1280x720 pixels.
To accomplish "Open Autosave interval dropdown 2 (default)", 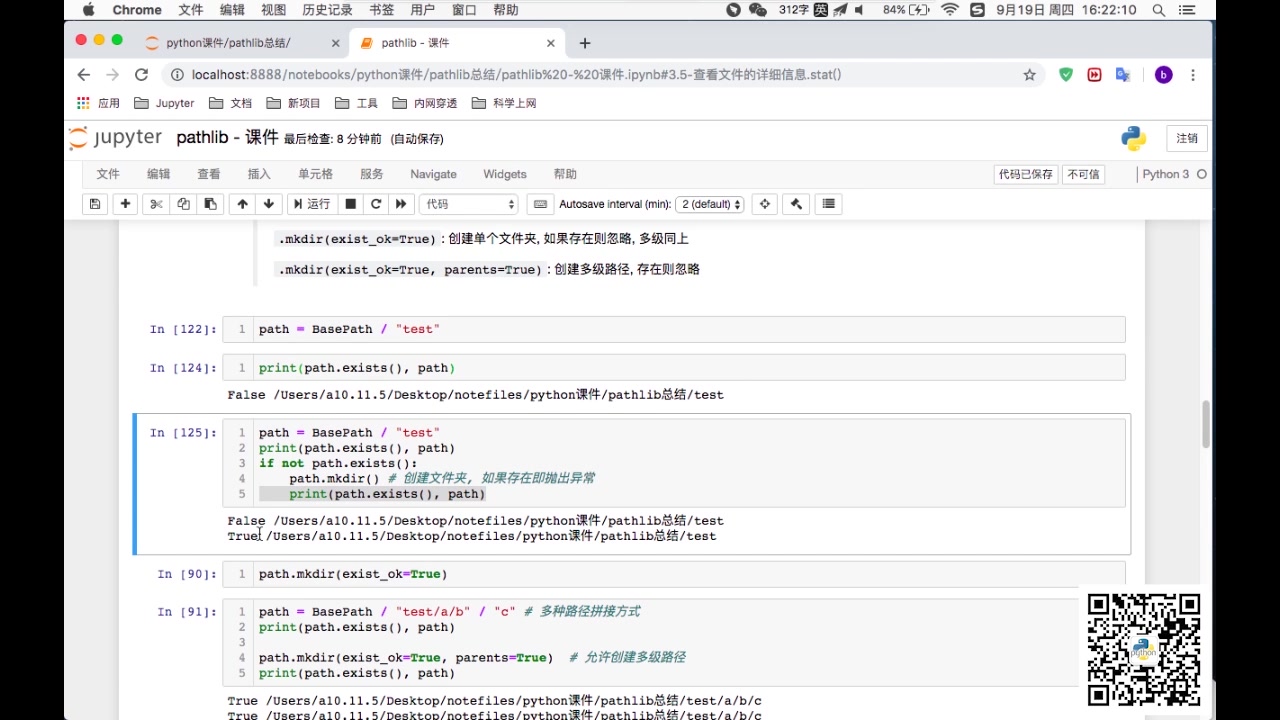I will pos(710,204).
